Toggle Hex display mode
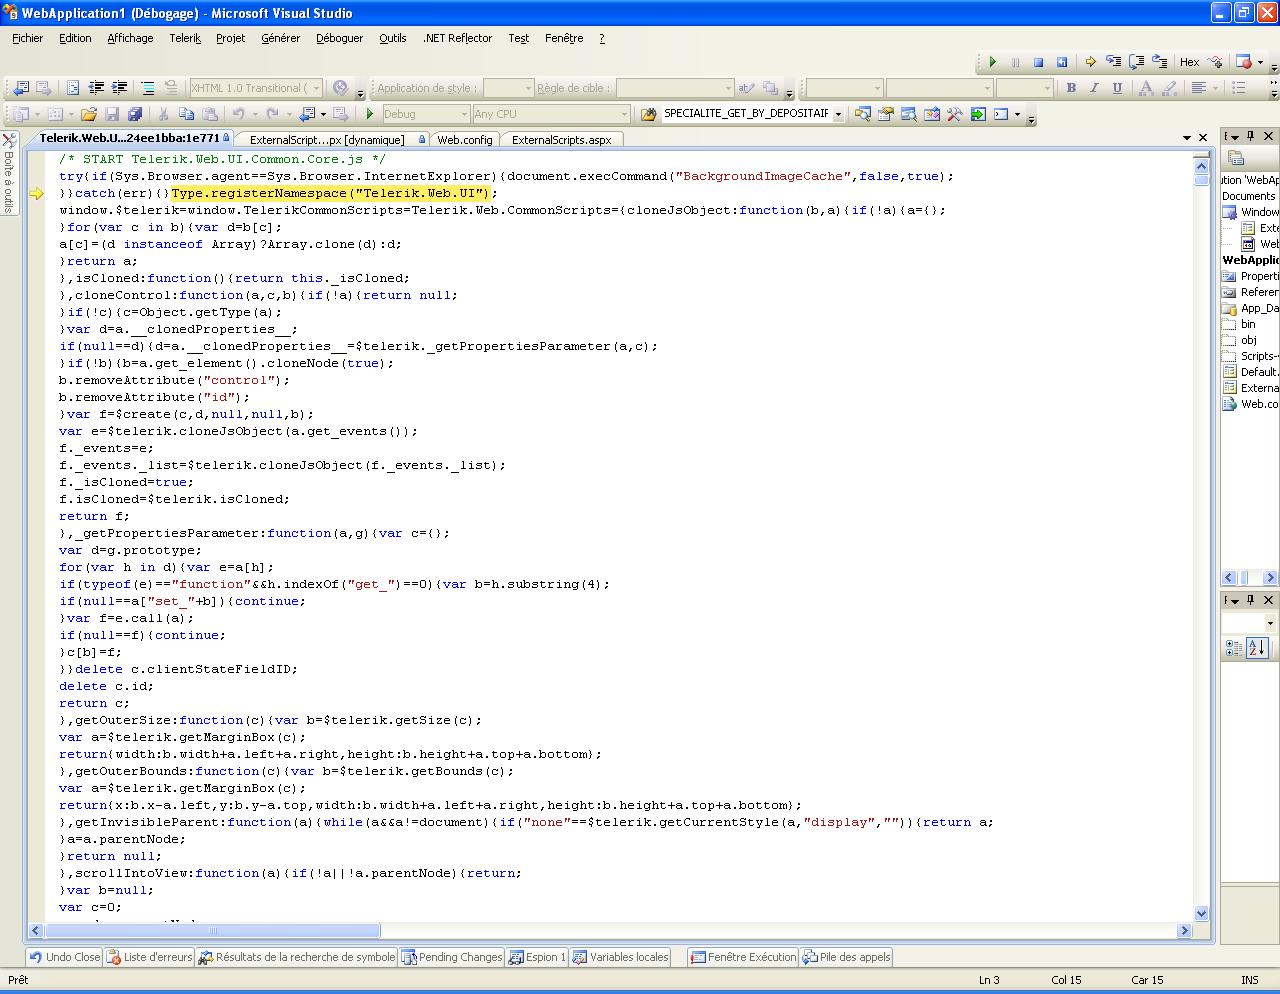 point(1189,62)
